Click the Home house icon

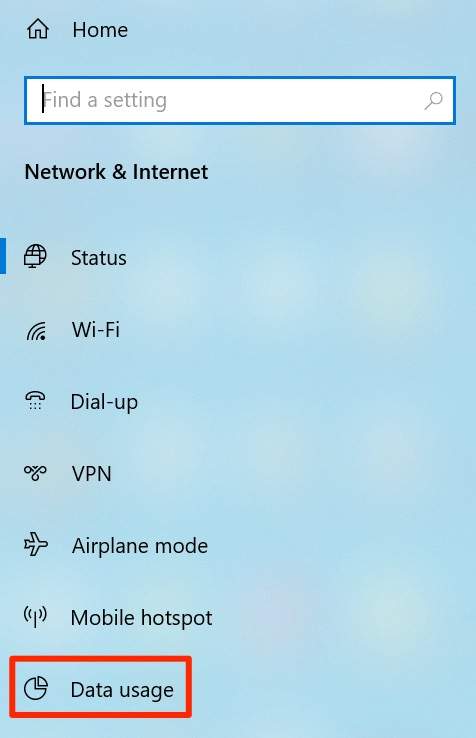tap(38, 29)
